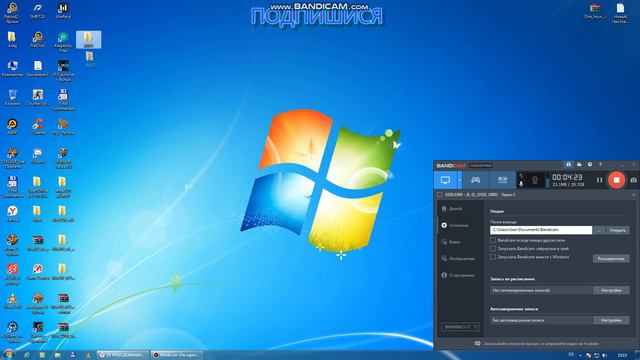640x360 pixels.
Task: Select the VLC cone icon on desktop
Action: (x=13, y=301)
